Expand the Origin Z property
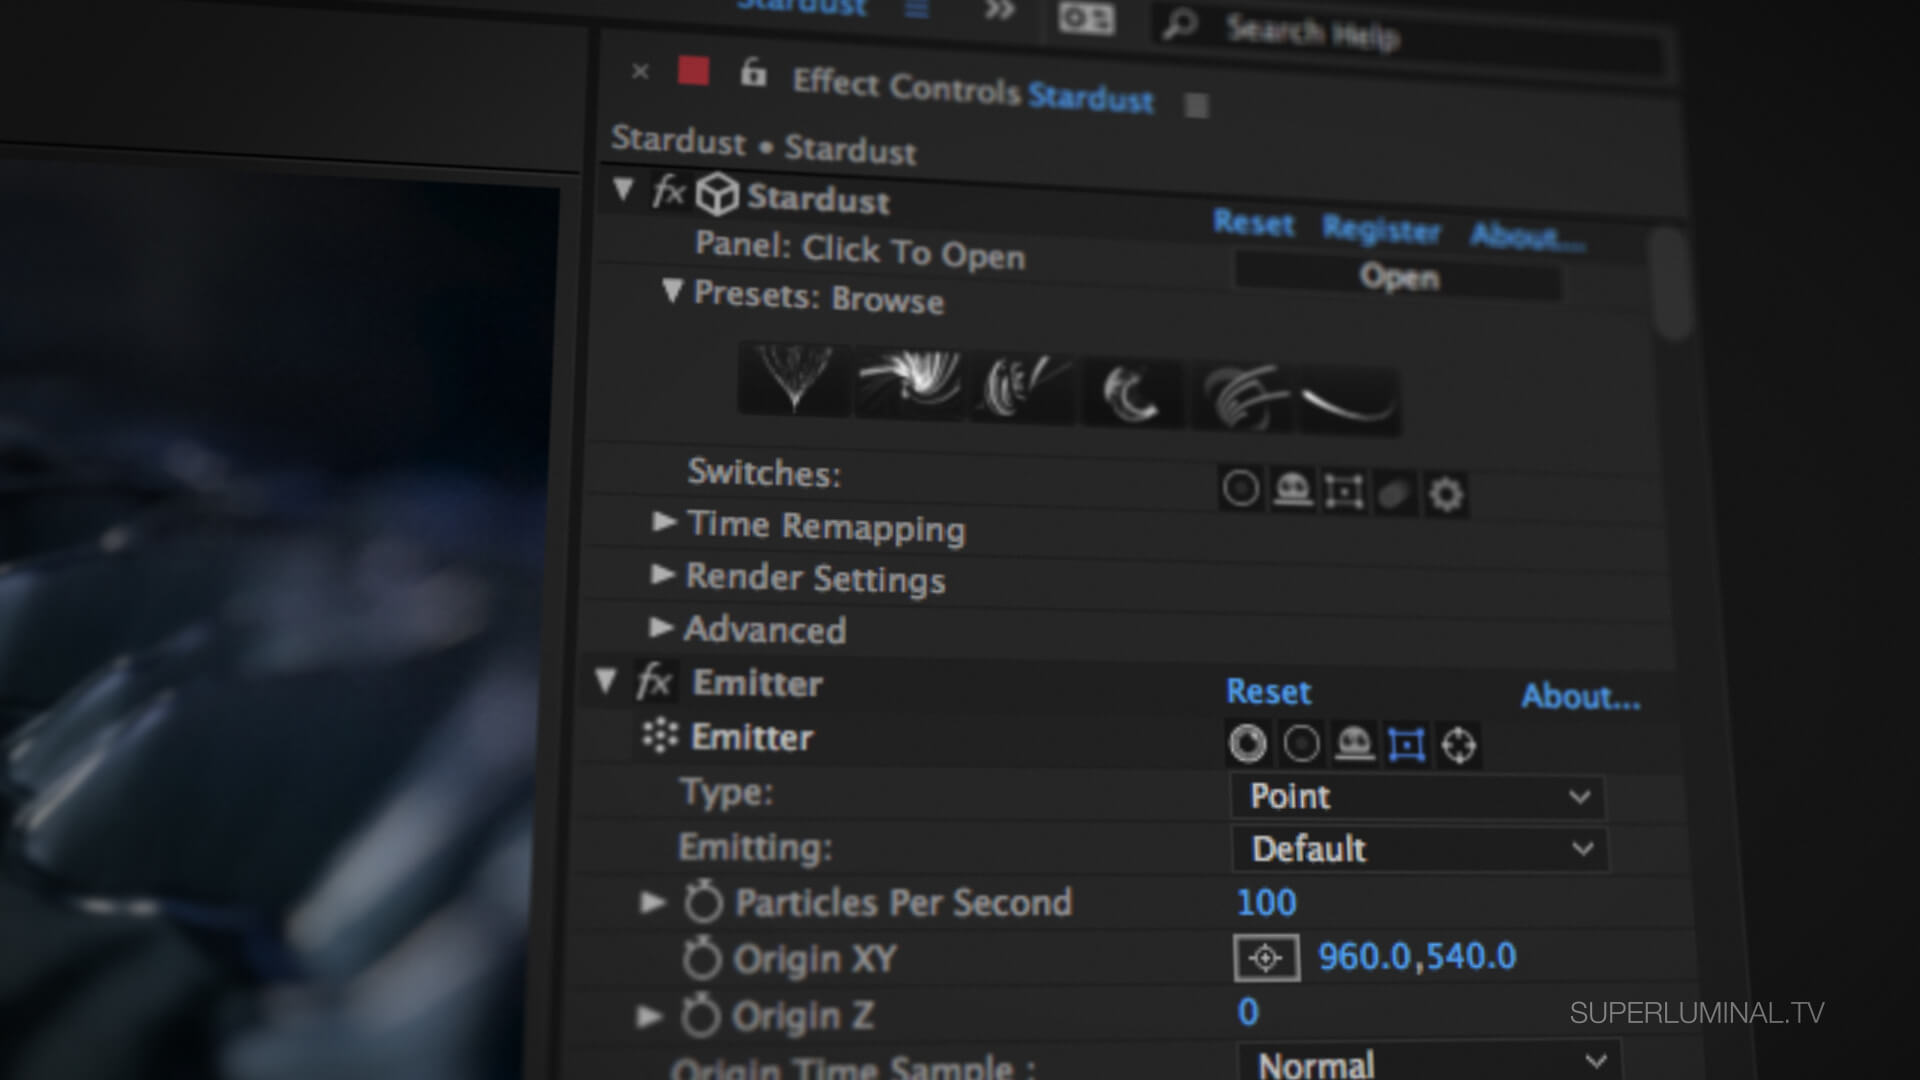The width and height of the screenshot is (1920, 1080). tap(649, 1016)
